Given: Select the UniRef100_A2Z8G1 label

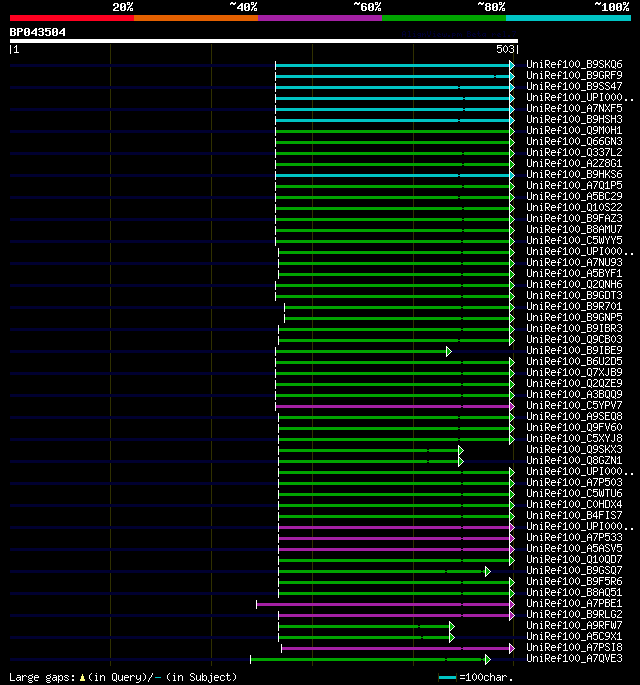Looking at the screenshot, I should (x=574, y=163).
